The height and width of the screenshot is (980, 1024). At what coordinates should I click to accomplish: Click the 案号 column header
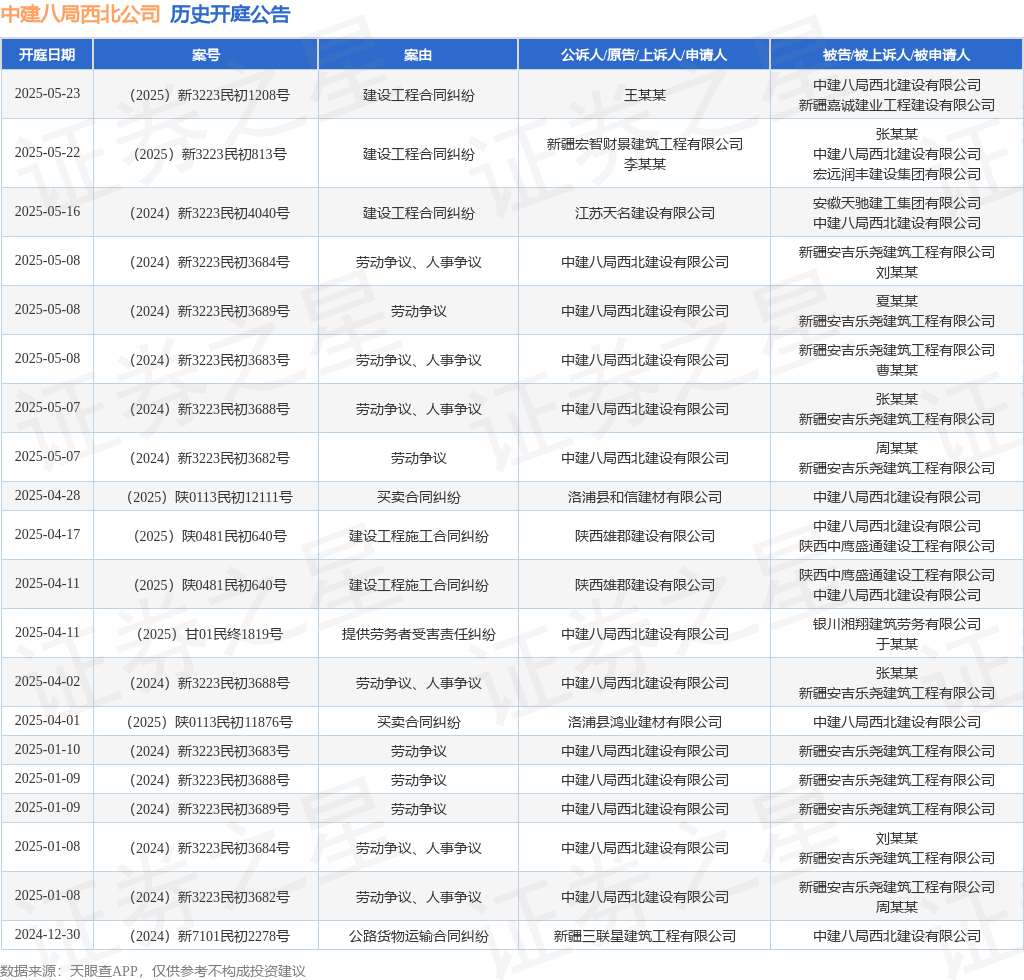click(x=206, y=55)
